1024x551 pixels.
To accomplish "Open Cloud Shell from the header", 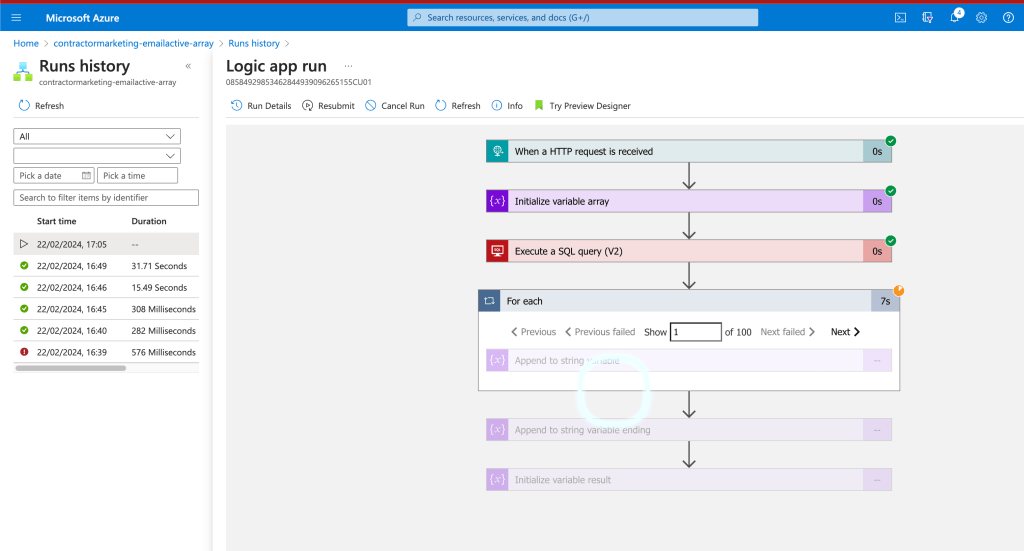I will click(x=901, y=18).
